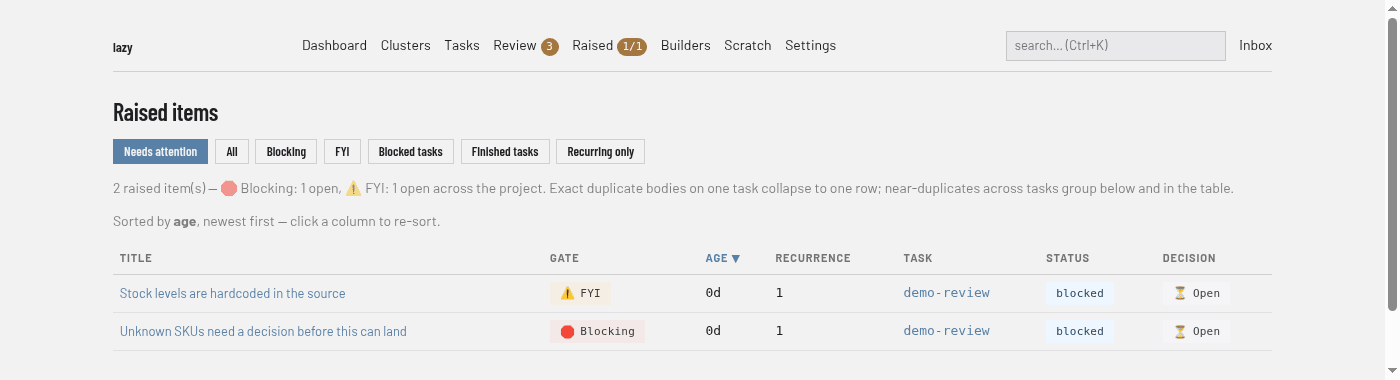Sort by the Task column header
Image resolution: width=1400 pixels, height=380 pixels.
[917, 258]
